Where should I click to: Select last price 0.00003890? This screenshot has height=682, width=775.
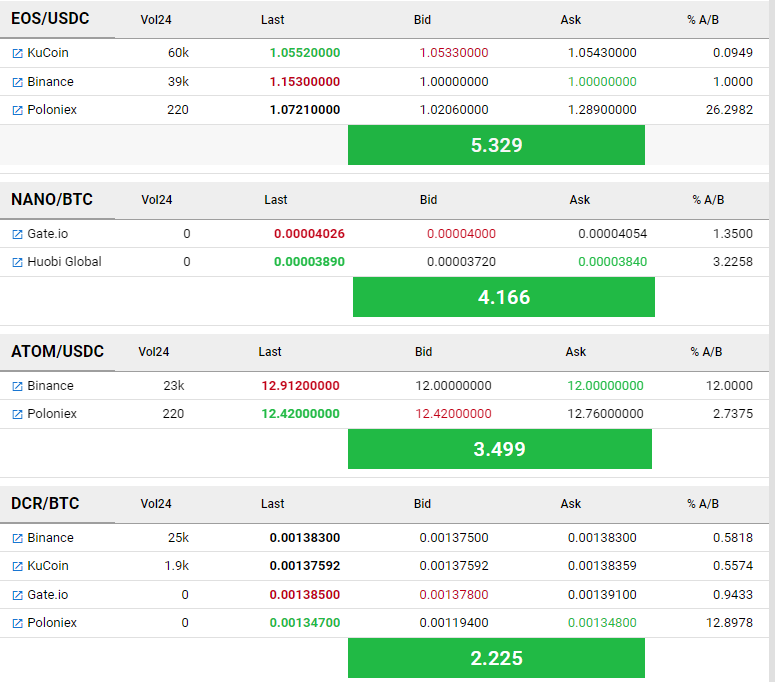309,262
